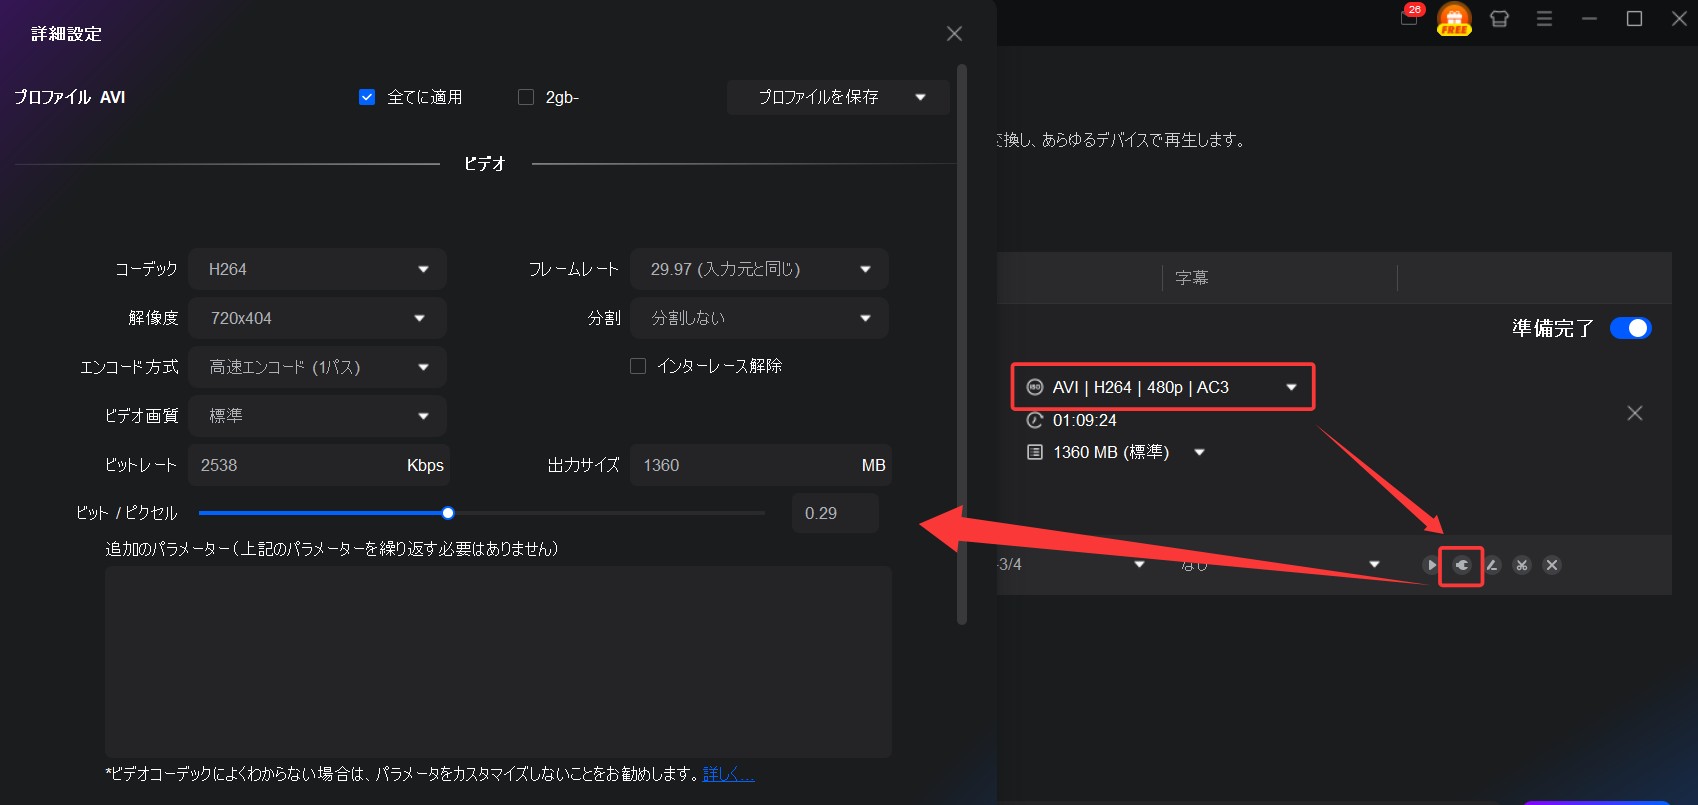The width and height of the screenshot is (1698, 805).
Task: Click the play preview icon
Action: (1431, 565)
